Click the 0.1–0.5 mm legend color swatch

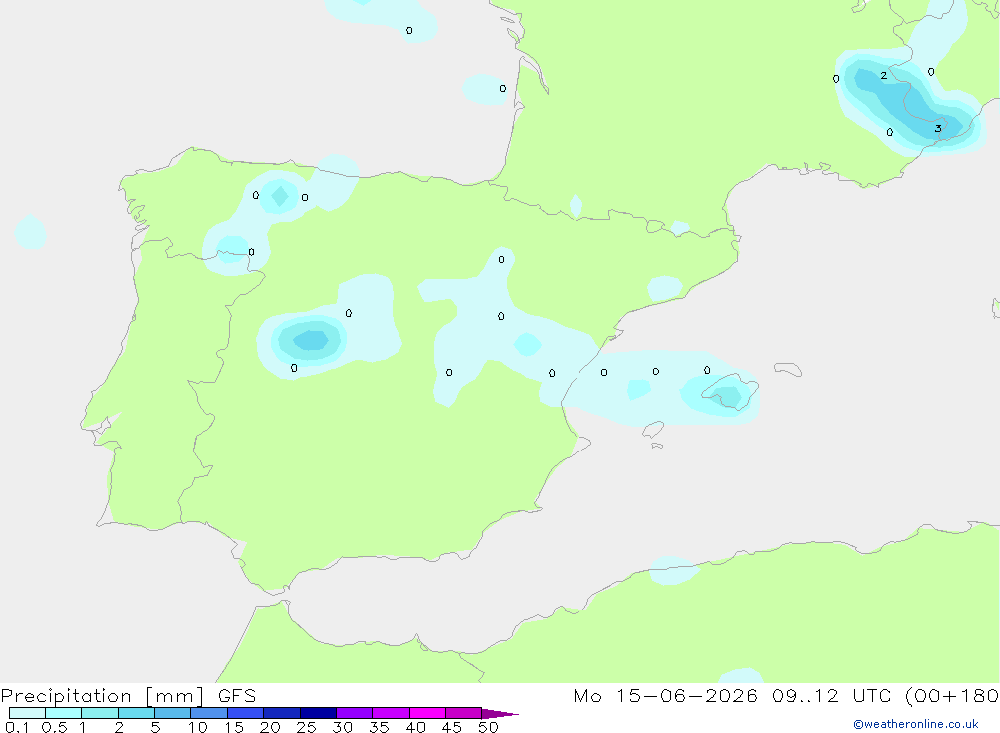[27, 713]
